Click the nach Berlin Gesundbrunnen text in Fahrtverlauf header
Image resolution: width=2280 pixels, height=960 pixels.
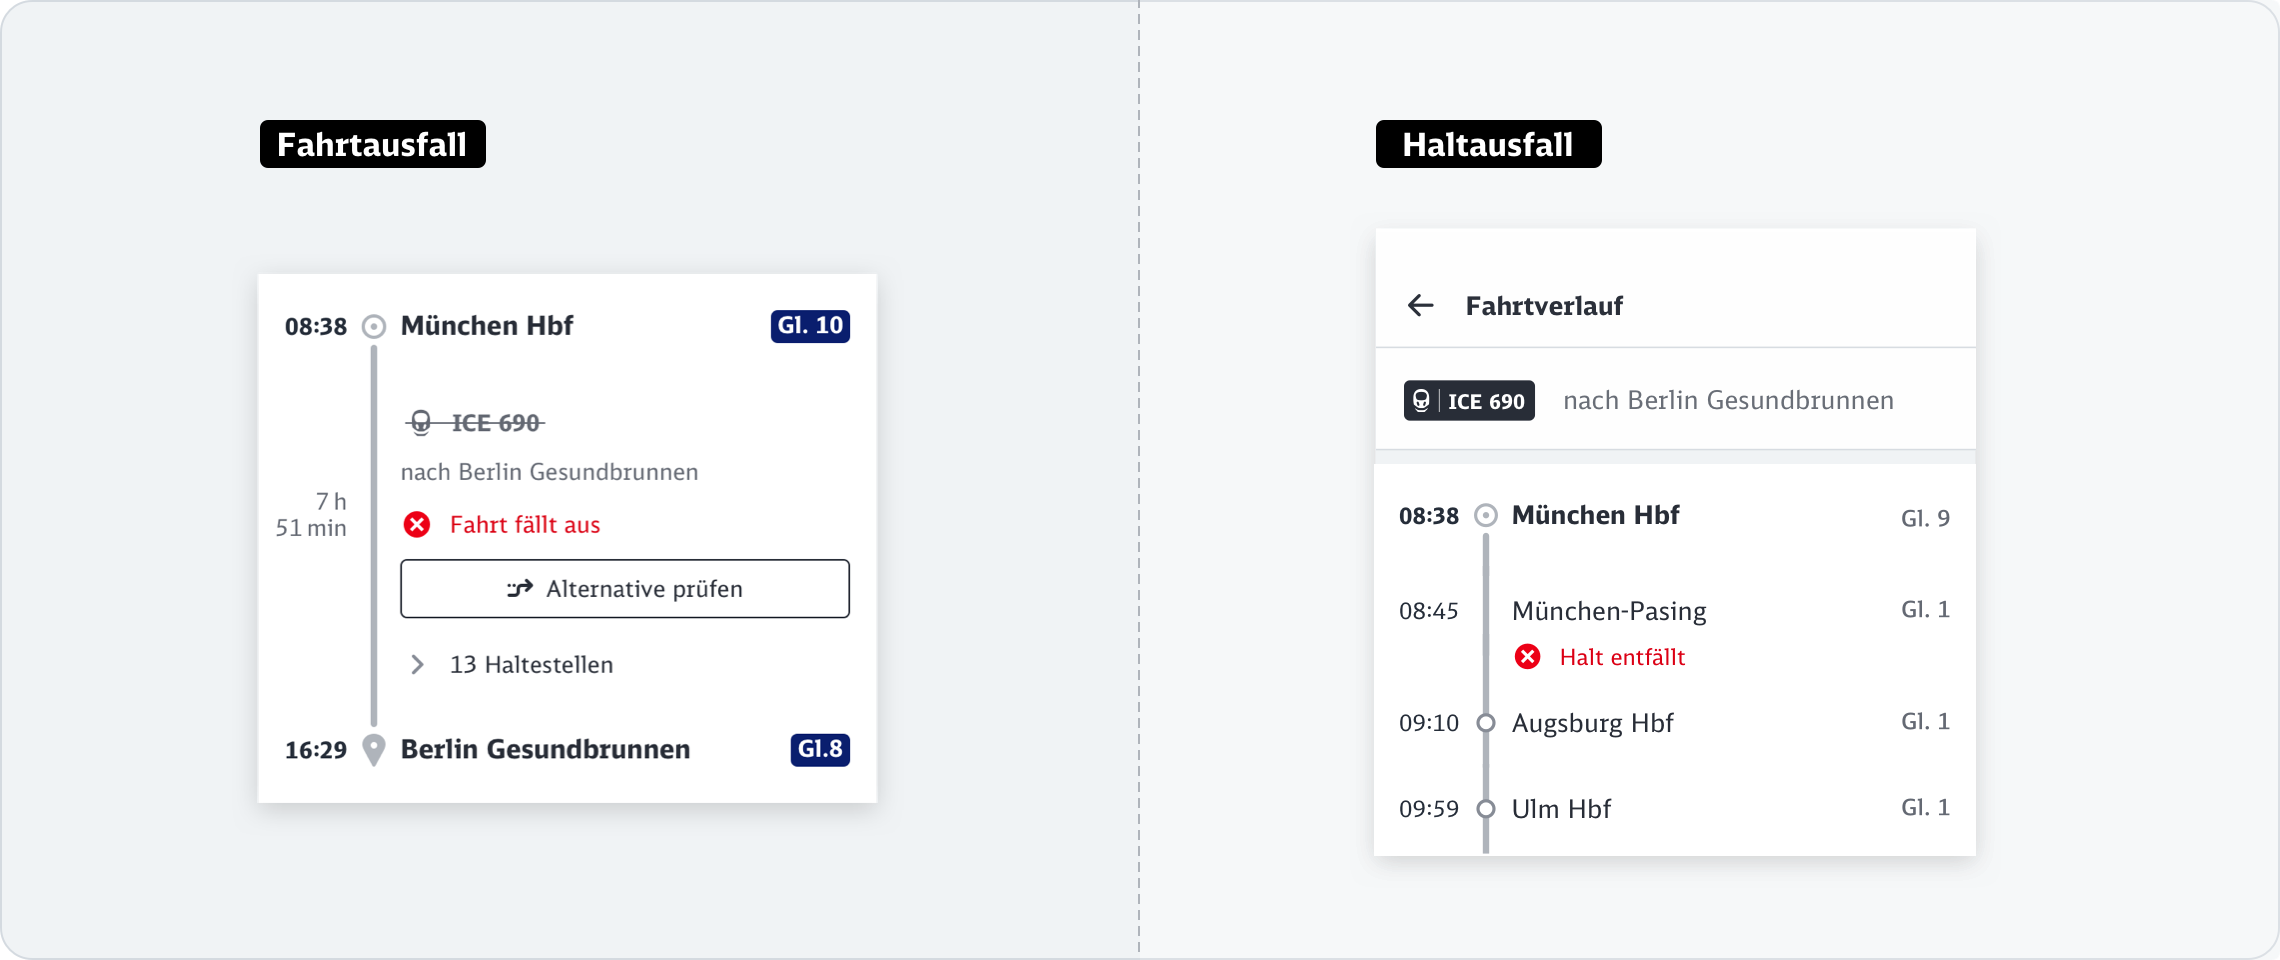pos(1728,401)
